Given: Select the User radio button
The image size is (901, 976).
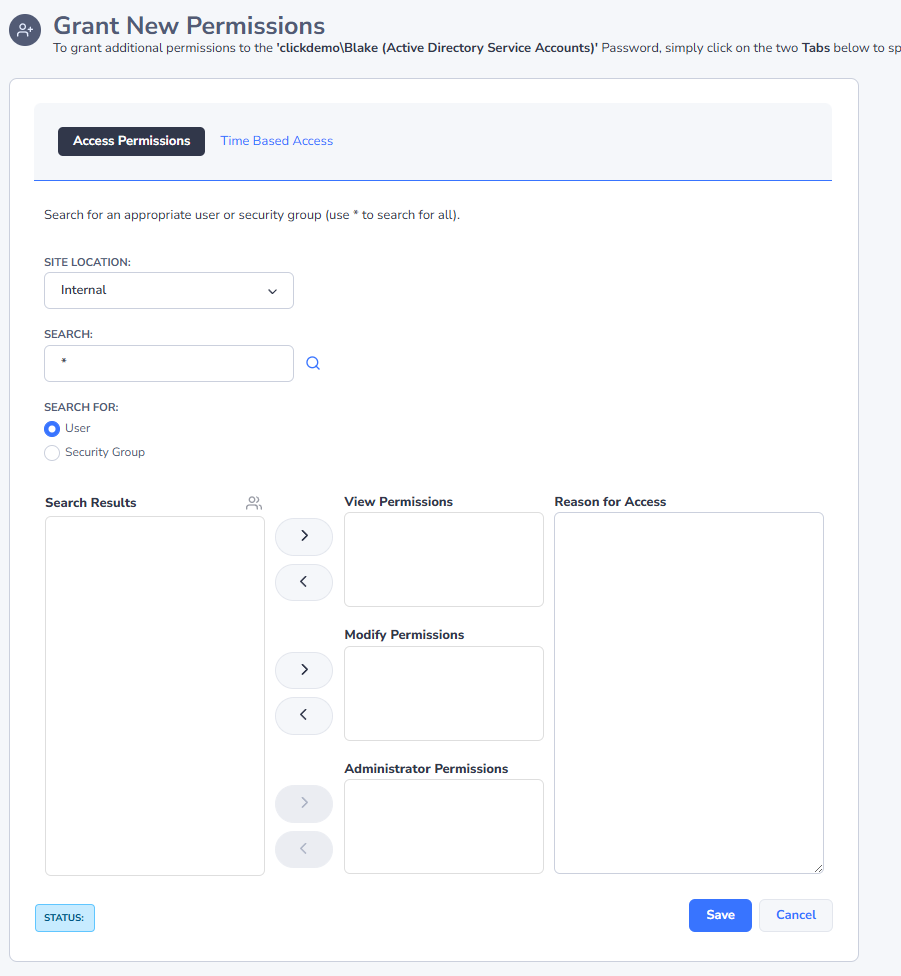Looking at the screenshot, I should pyautogui.click(x=51, y=428).
